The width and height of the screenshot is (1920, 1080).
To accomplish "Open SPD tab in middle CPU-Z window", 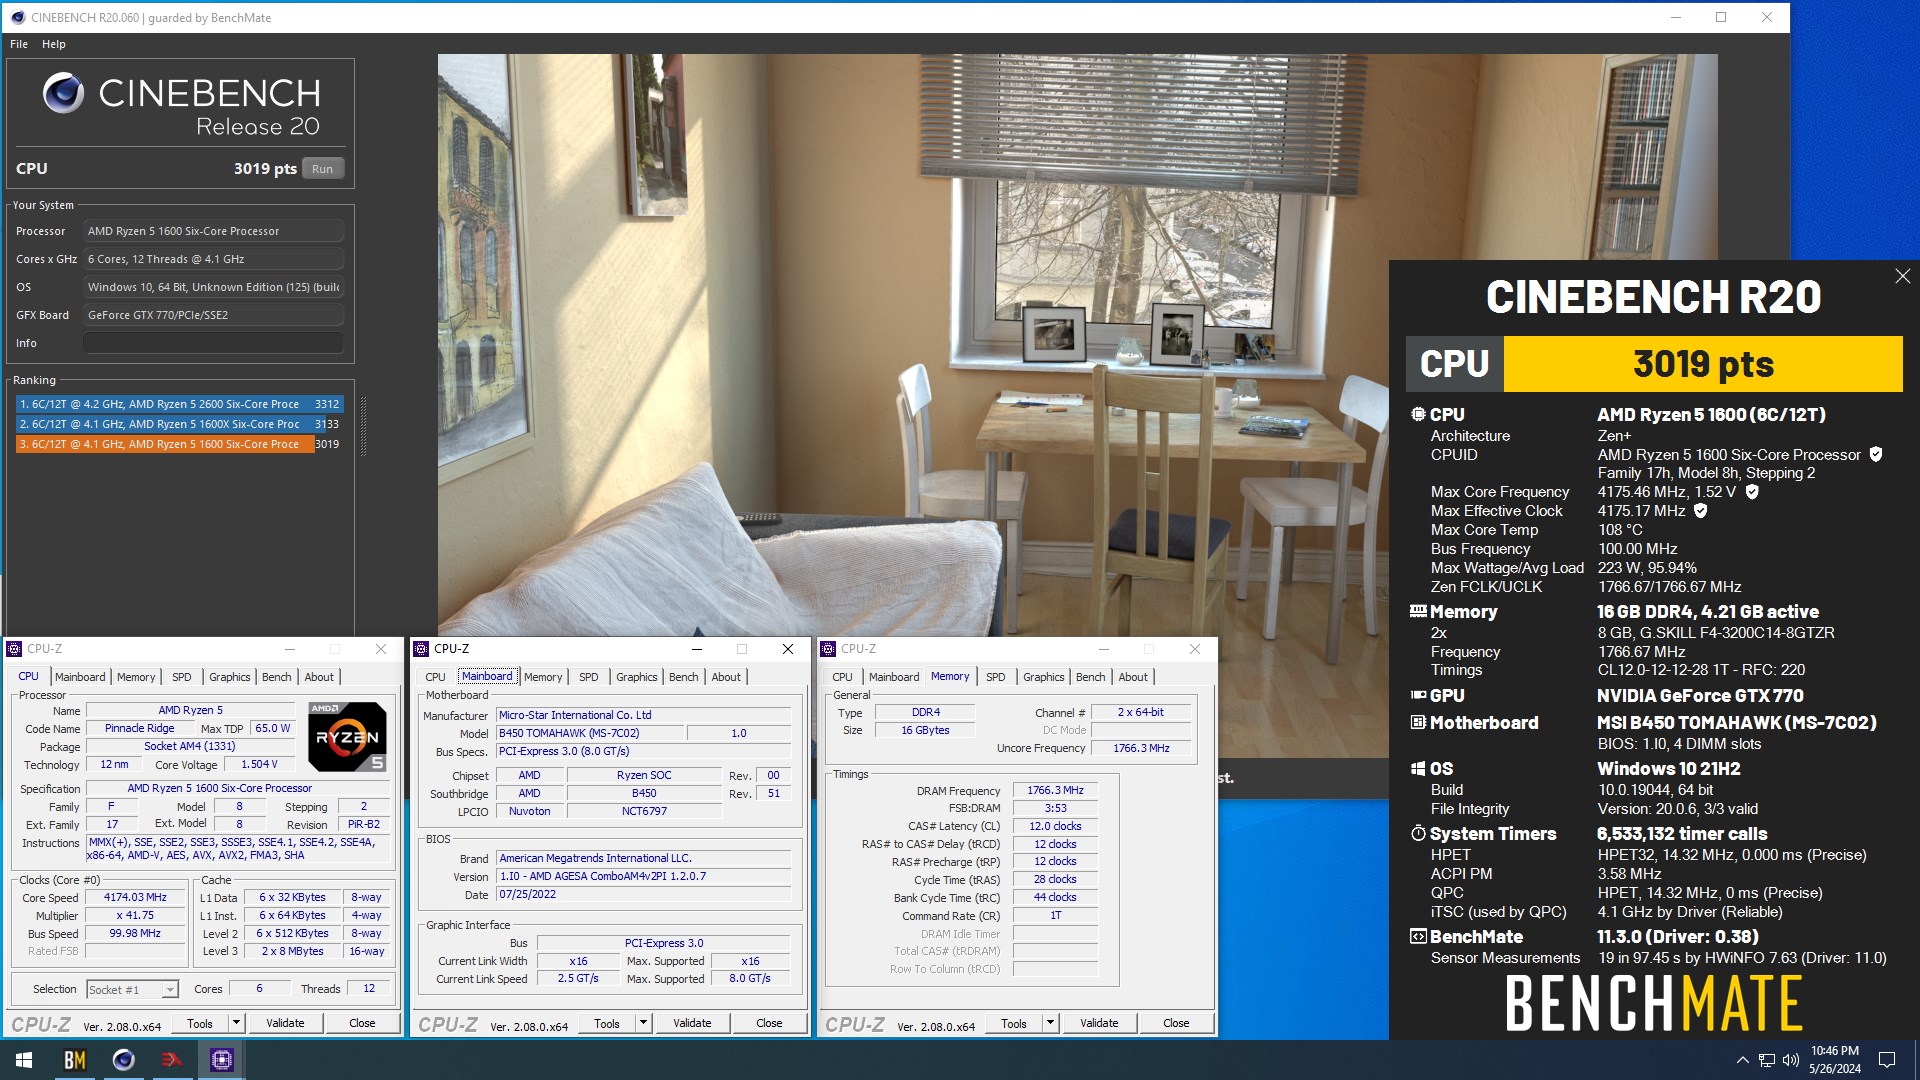I will pos(589,677).
